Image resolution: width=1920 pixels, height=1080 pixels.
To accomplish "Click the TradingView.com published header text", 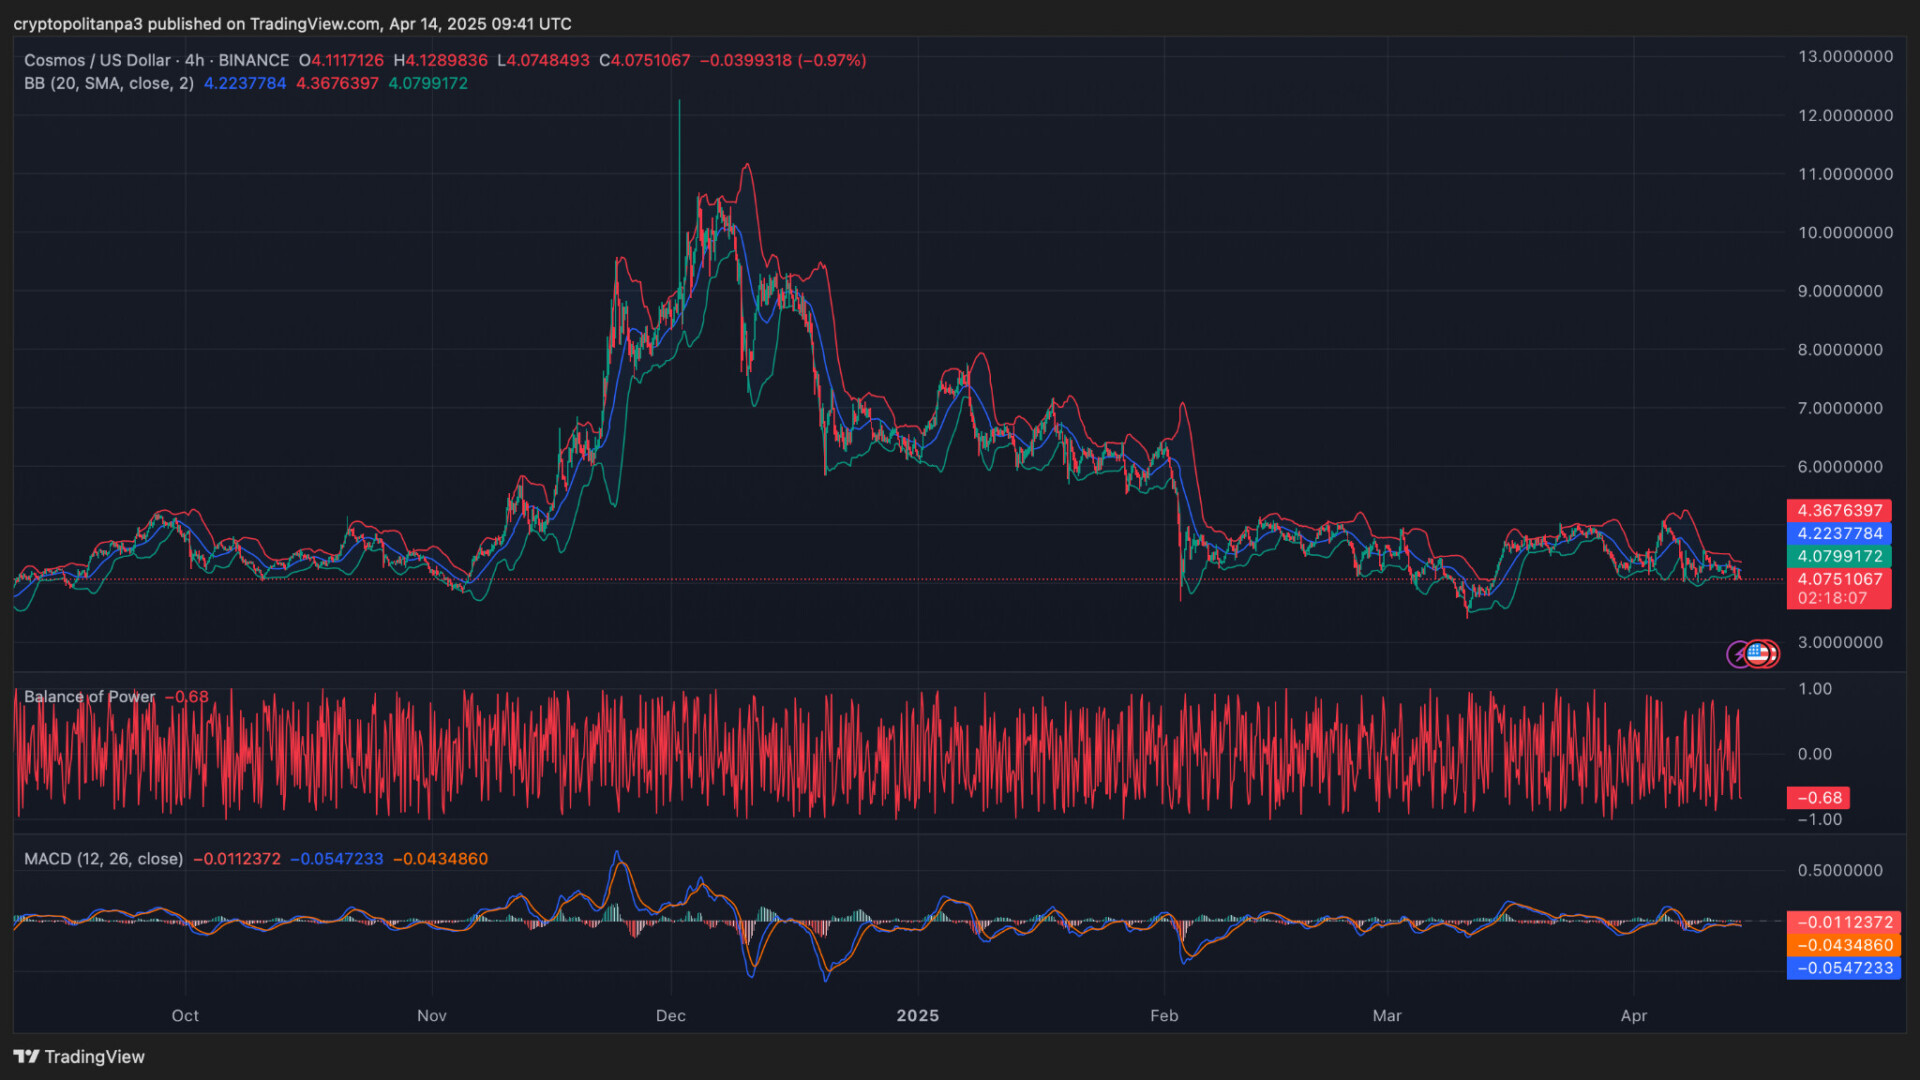I will [x=292, y=23].
